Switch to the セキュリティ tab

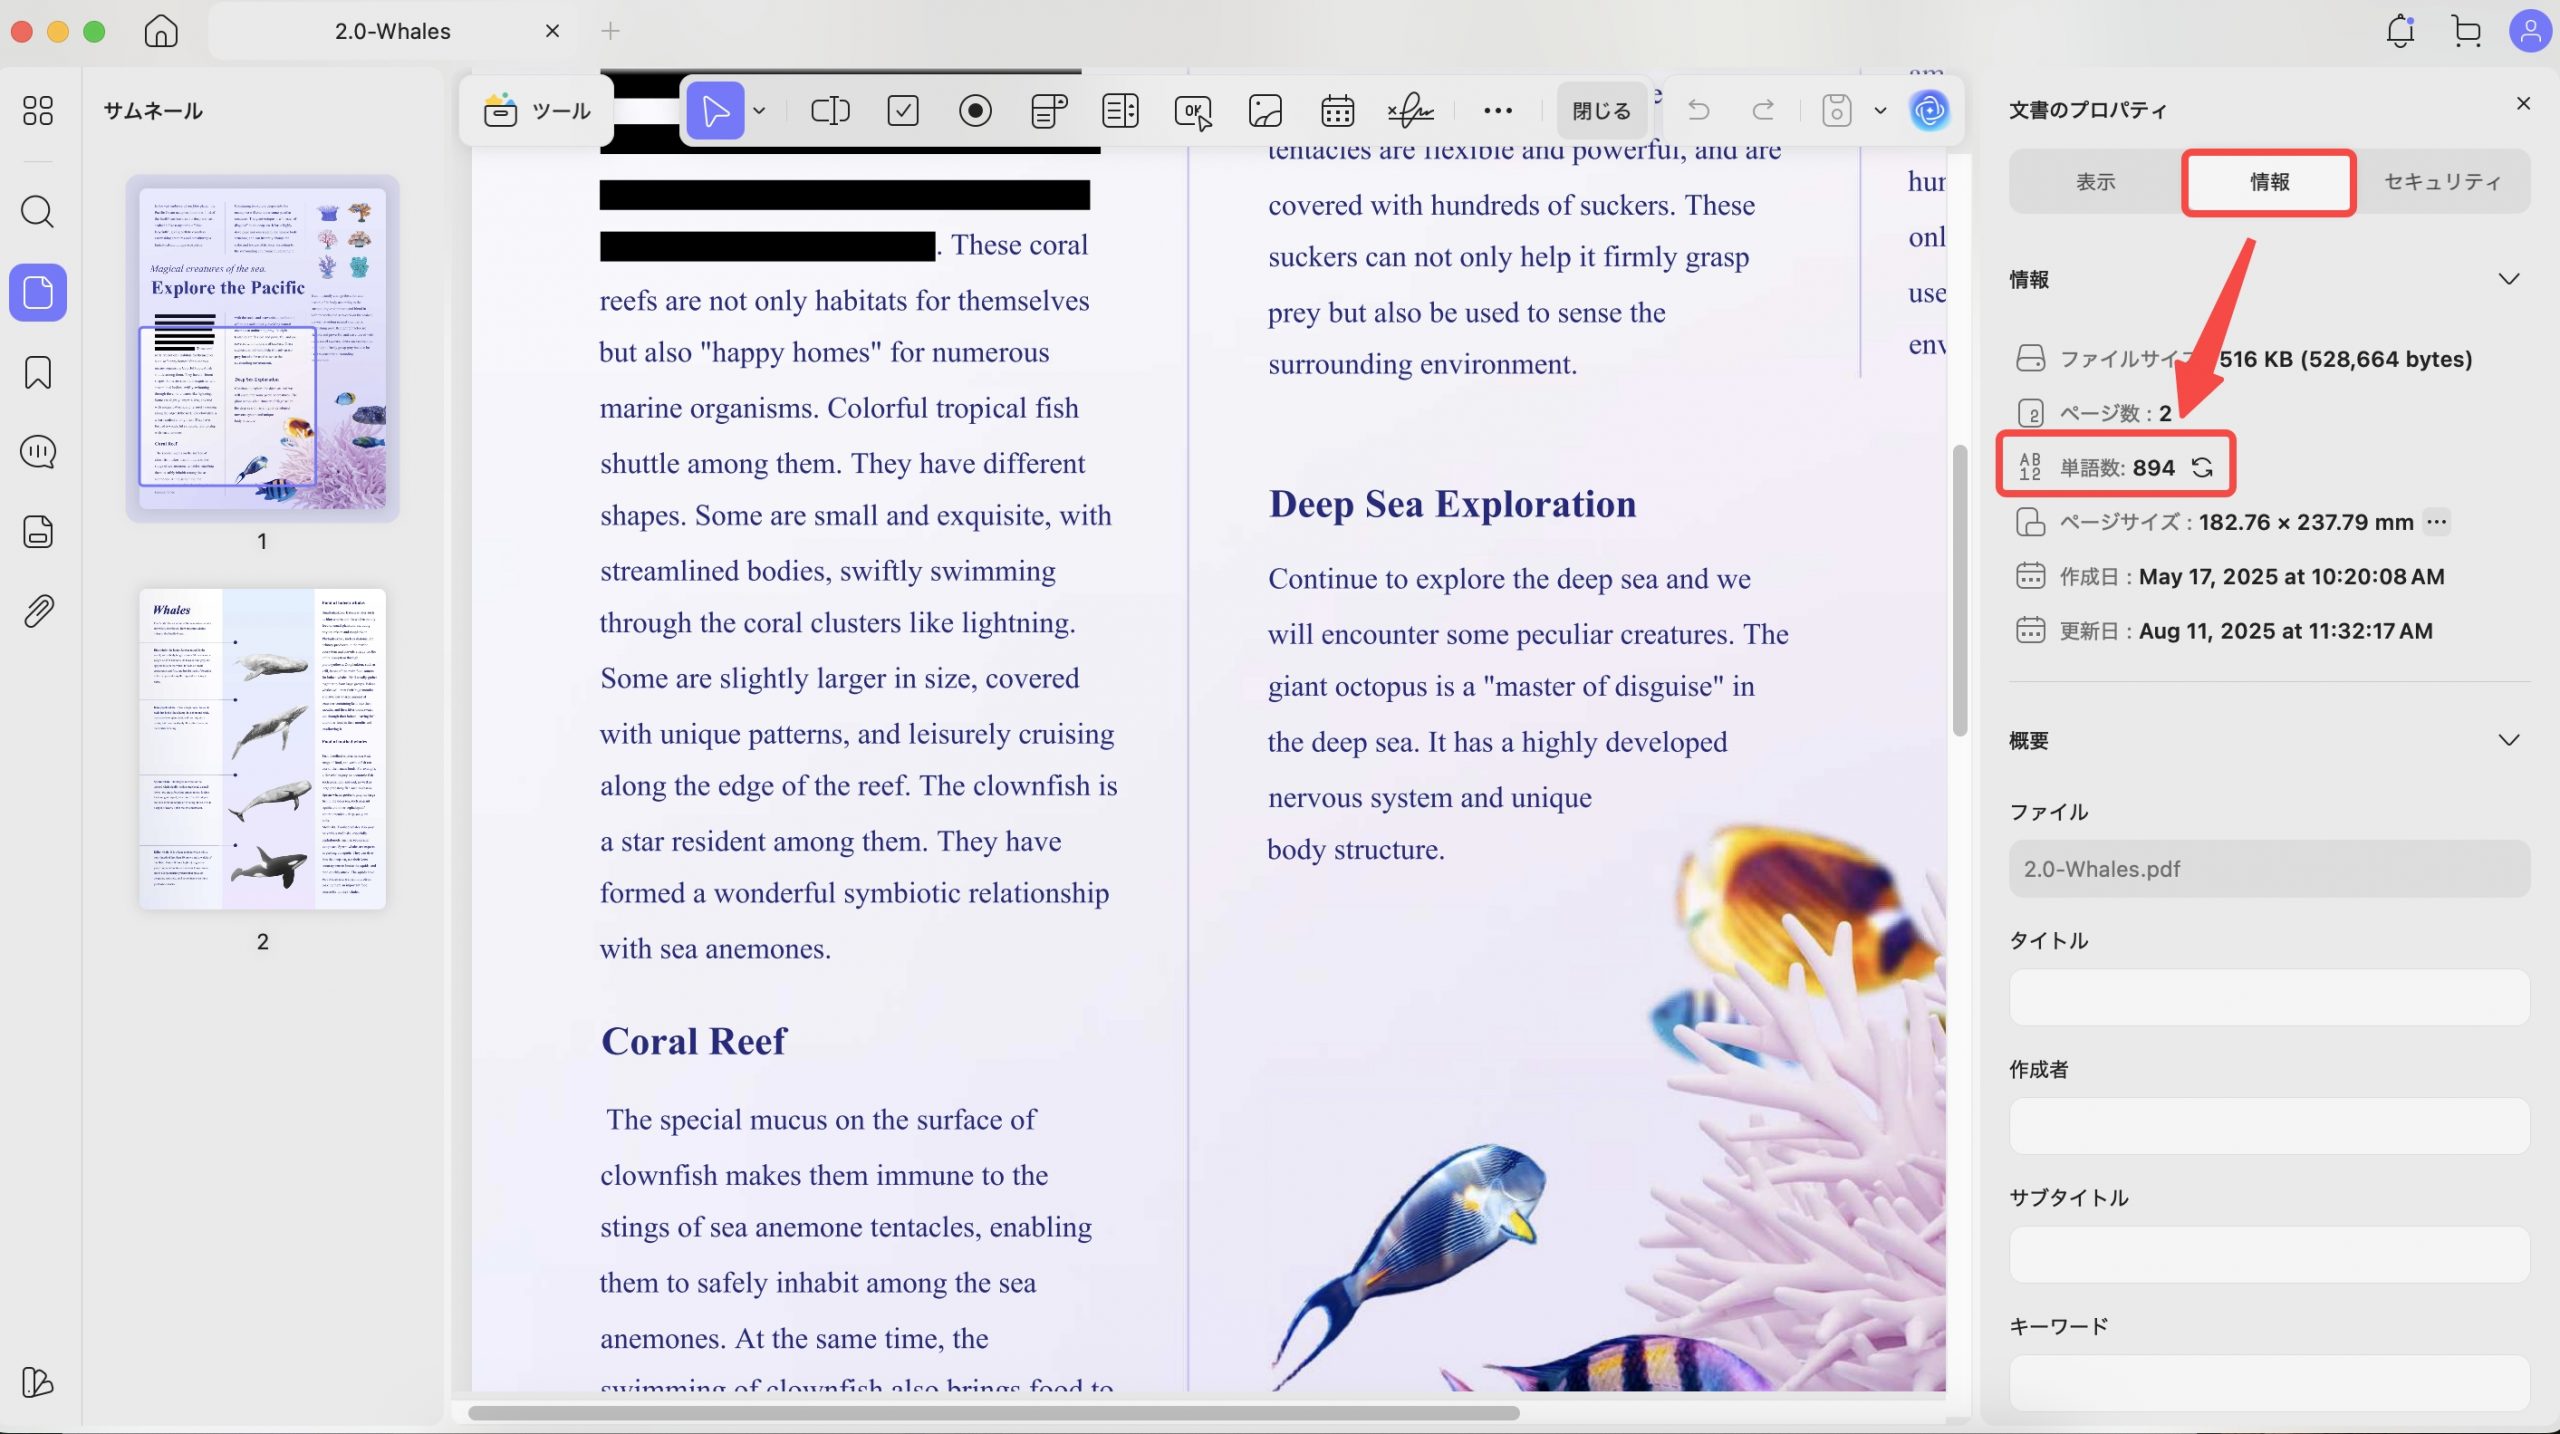click(2442, 182)
